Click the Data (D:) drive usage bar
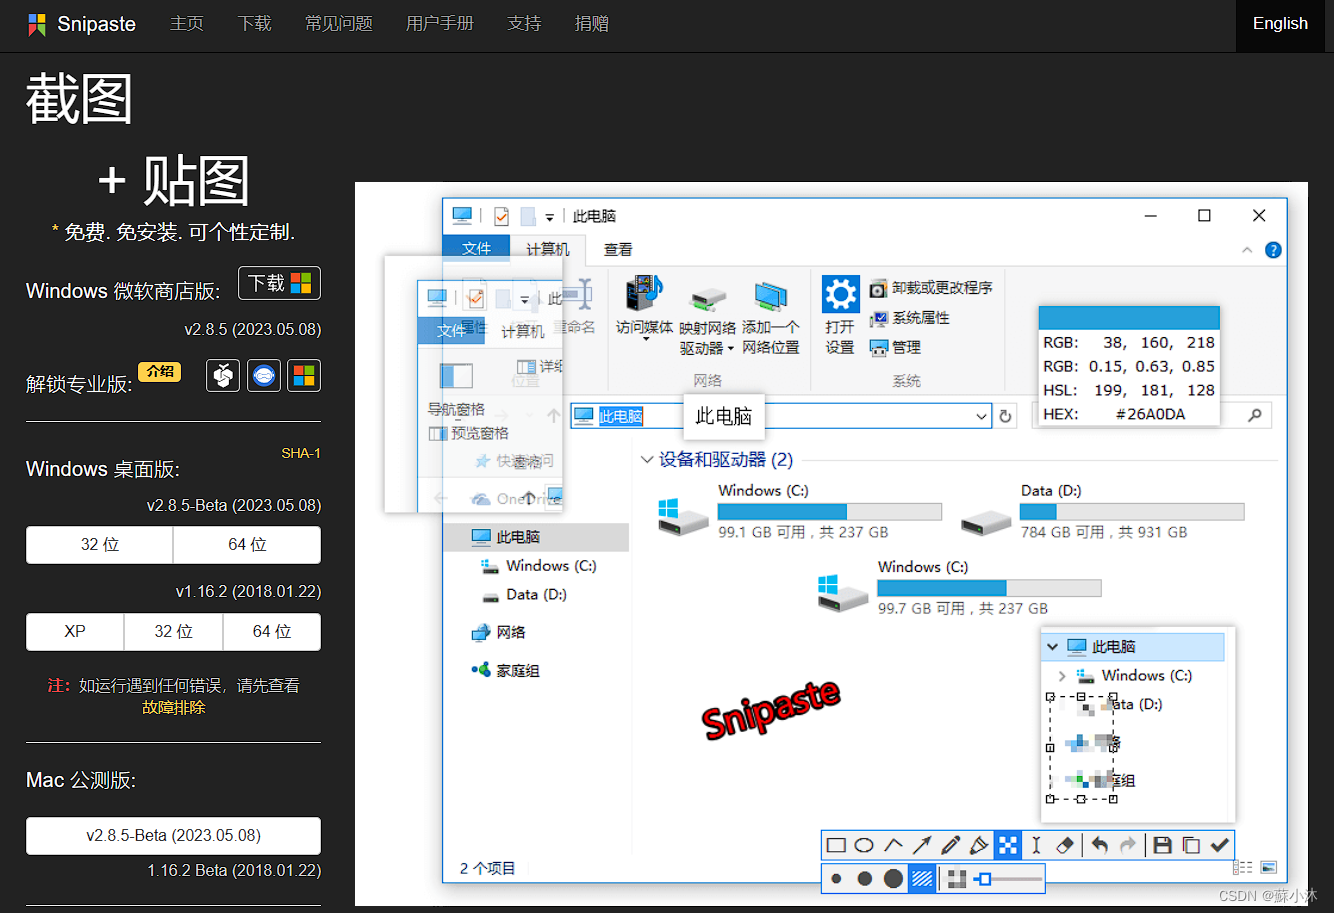1334x913 pixels. [x=1132, y=512]
